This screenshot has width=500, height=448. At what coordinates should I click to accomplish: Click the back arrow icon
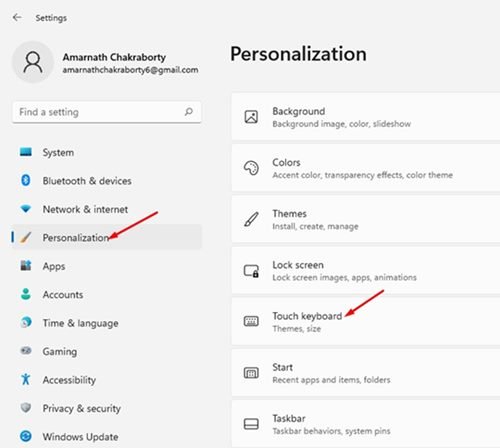click(x=17, y=17)
